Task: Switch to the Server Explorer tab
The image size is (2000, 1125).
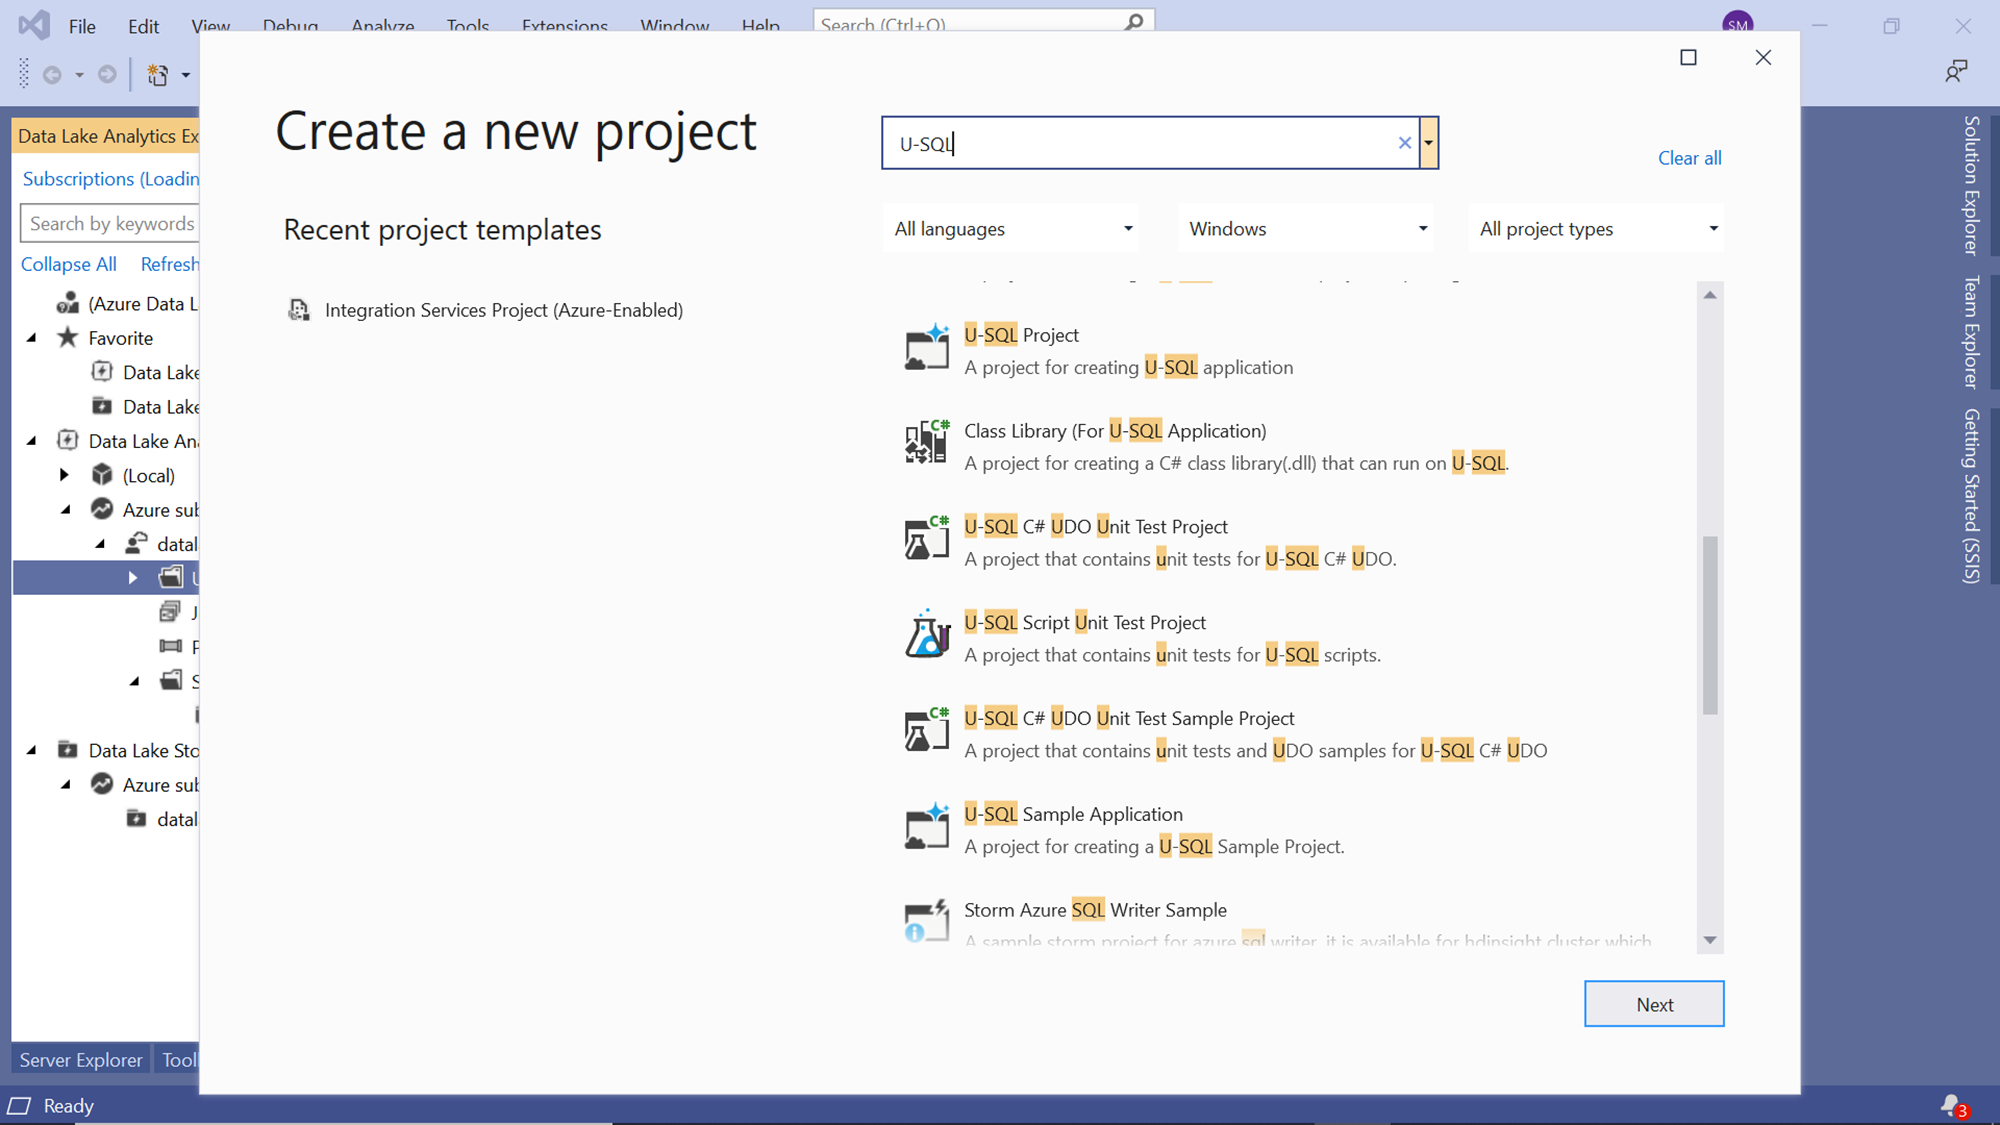Action: (x=81, y=1060)
